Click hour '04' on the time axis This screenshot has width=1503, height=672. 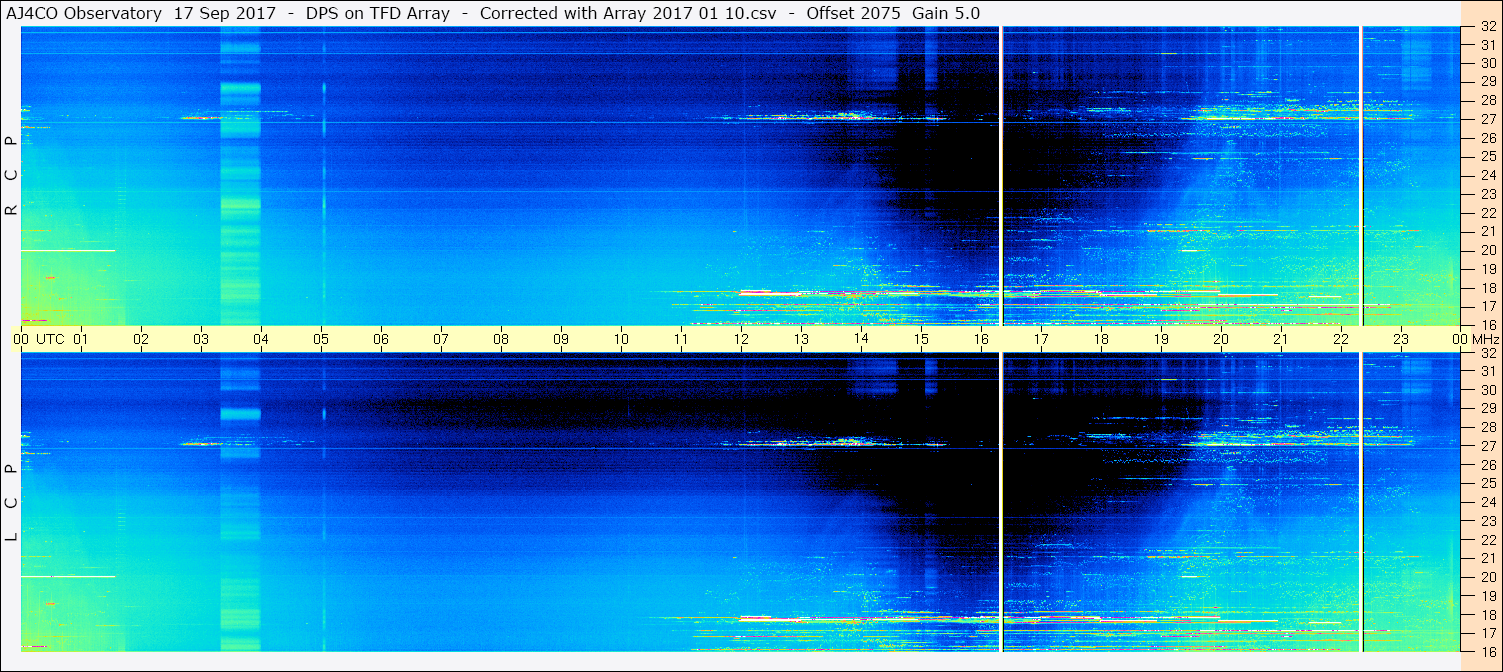click(x=261, y=339)
